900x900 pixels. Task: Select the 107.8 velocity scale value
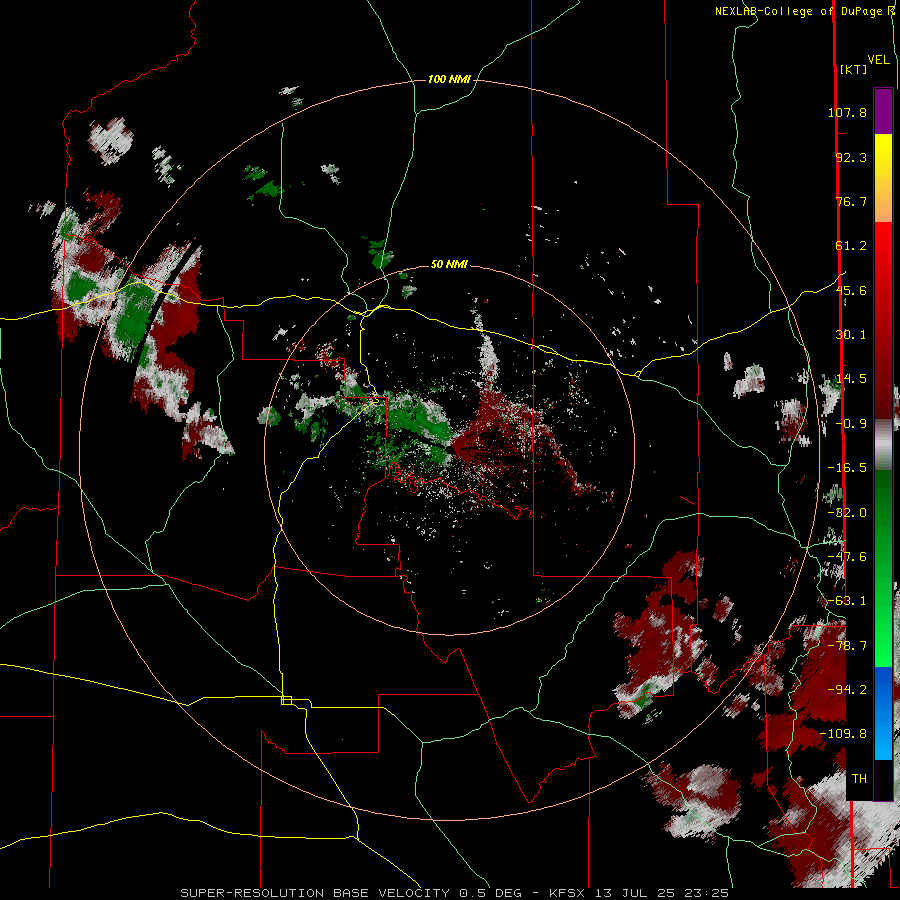click(x=847, y=112)
